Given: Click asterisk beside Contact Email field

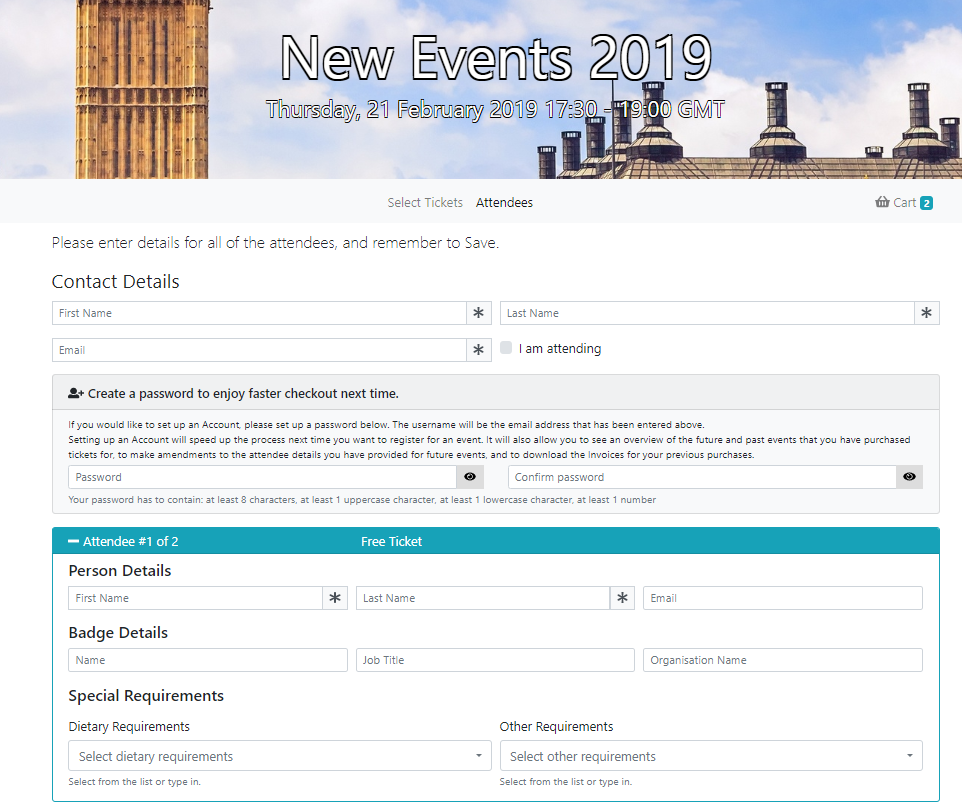Looking at the screenshot, I should pos(479,350).
